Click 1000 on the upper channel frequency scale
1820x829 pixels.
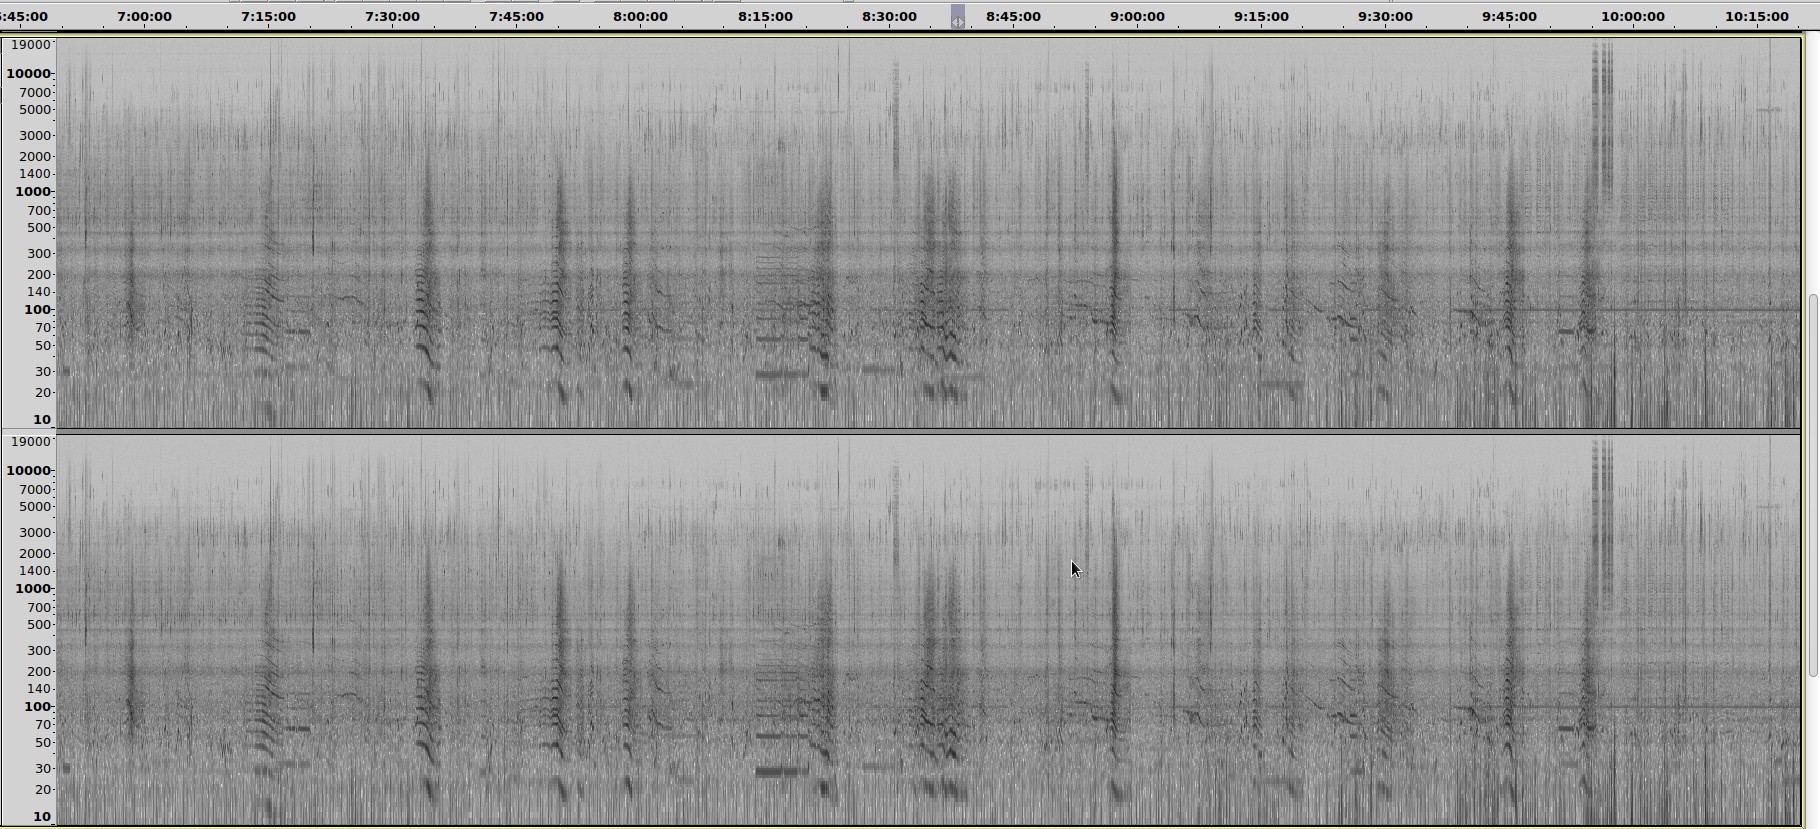(x=32, y=191)
